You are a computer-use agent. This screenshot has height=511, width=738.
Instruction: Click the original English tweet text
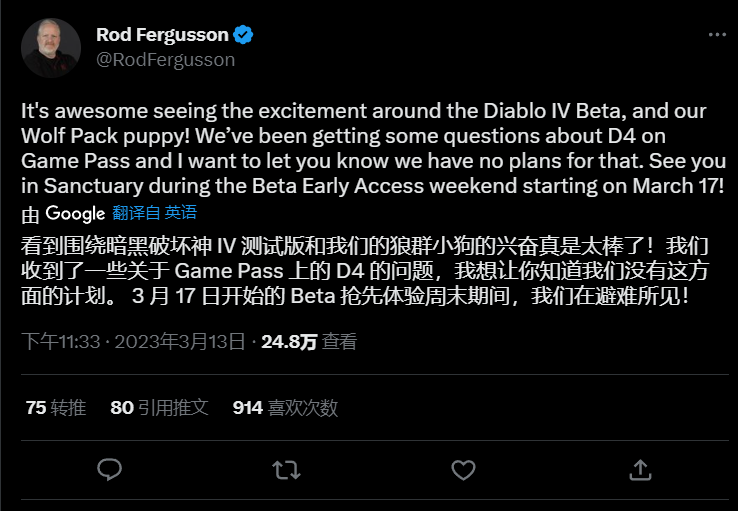click(x=370, y=148)
